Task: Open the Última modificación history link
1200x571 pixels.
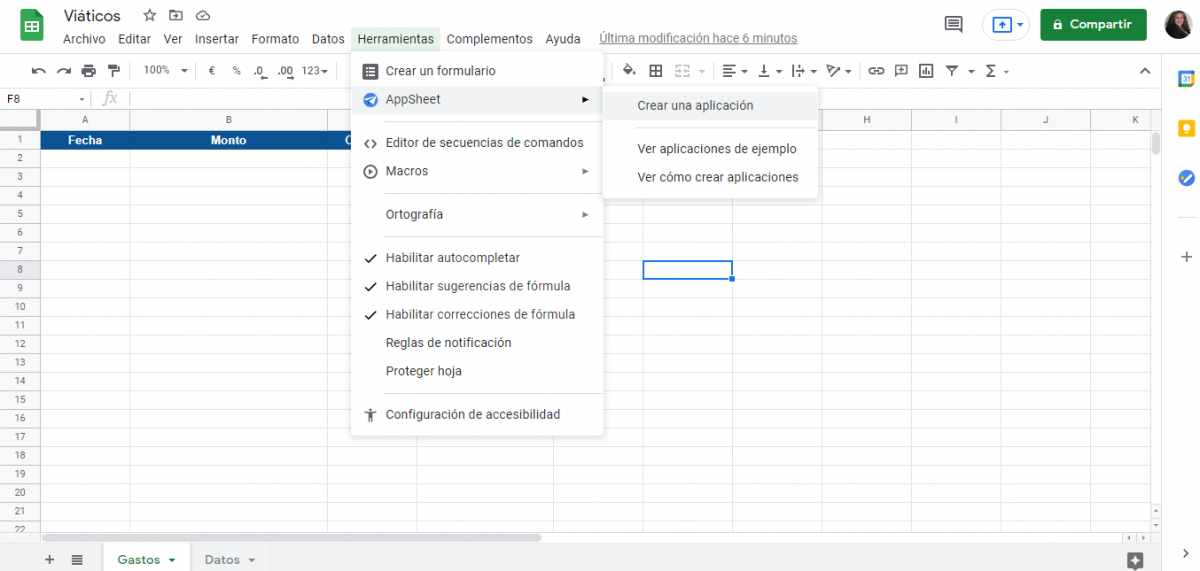Action: (697, 39)
